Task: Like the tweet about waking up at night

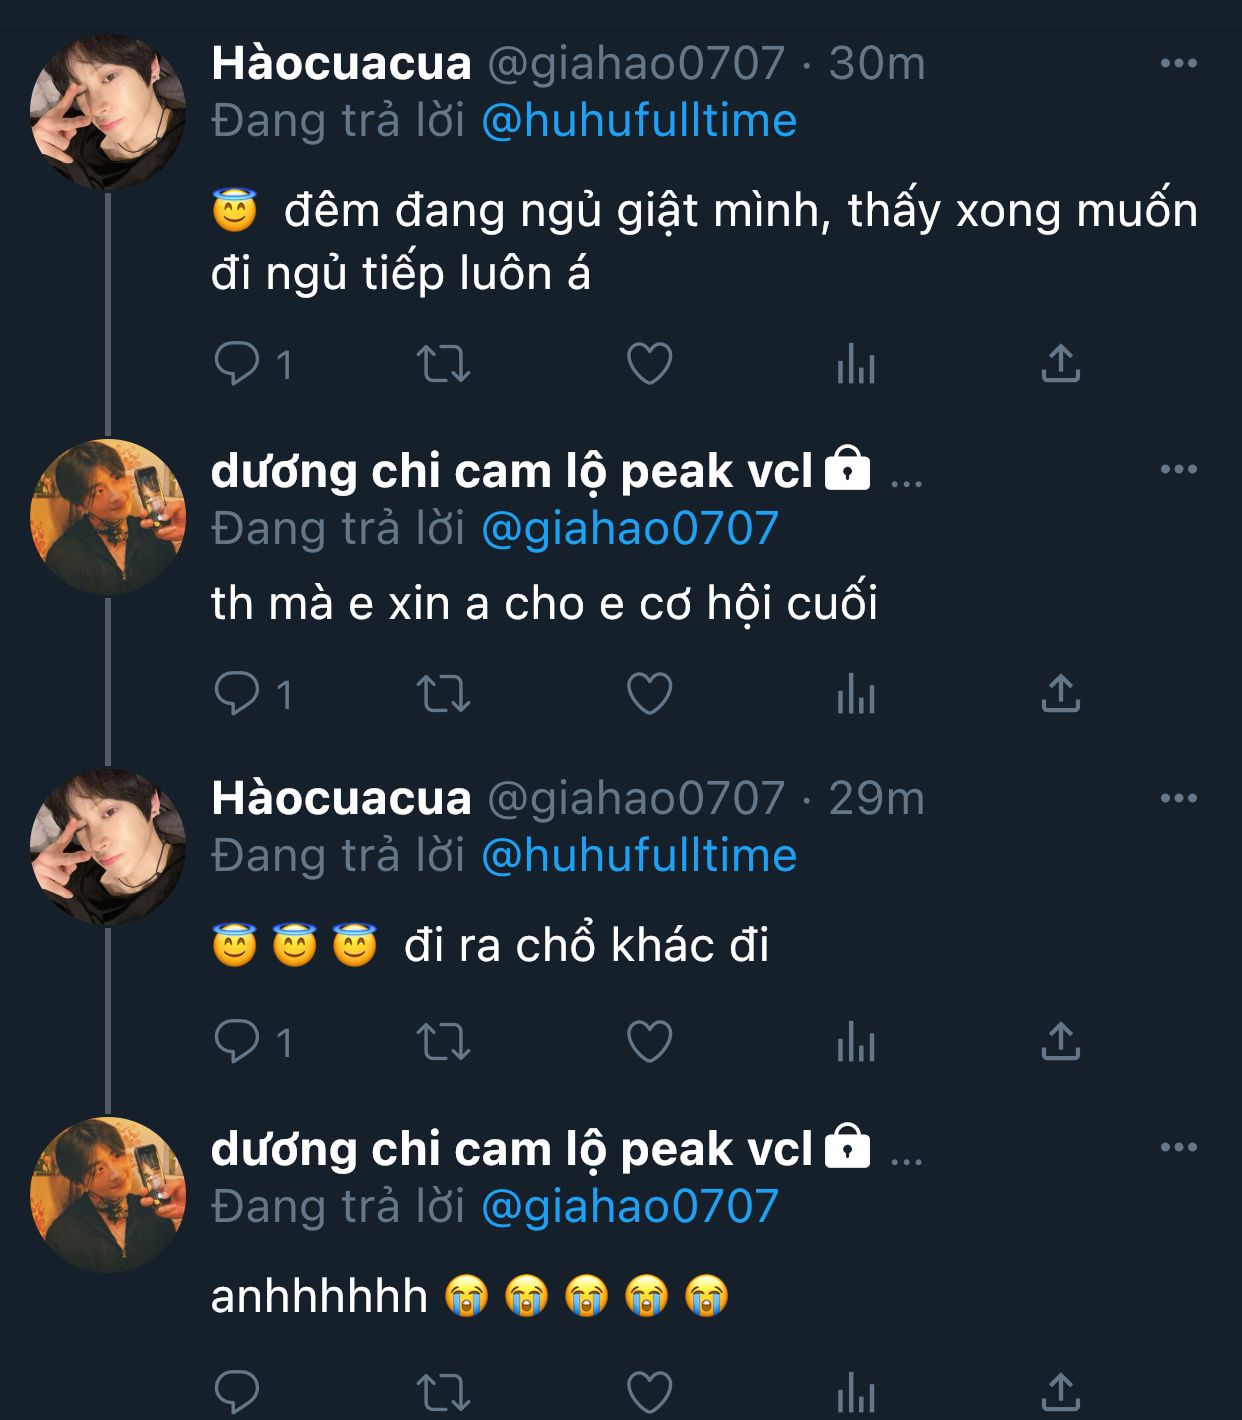Action: coord(649,364)
